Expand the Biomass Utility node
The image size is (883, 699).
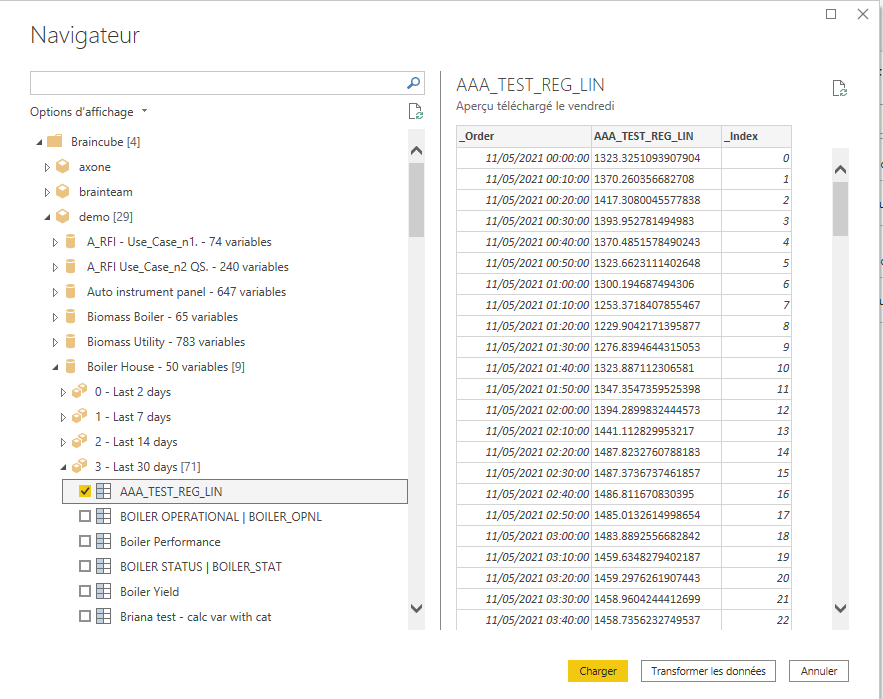[x=55, y=342]
